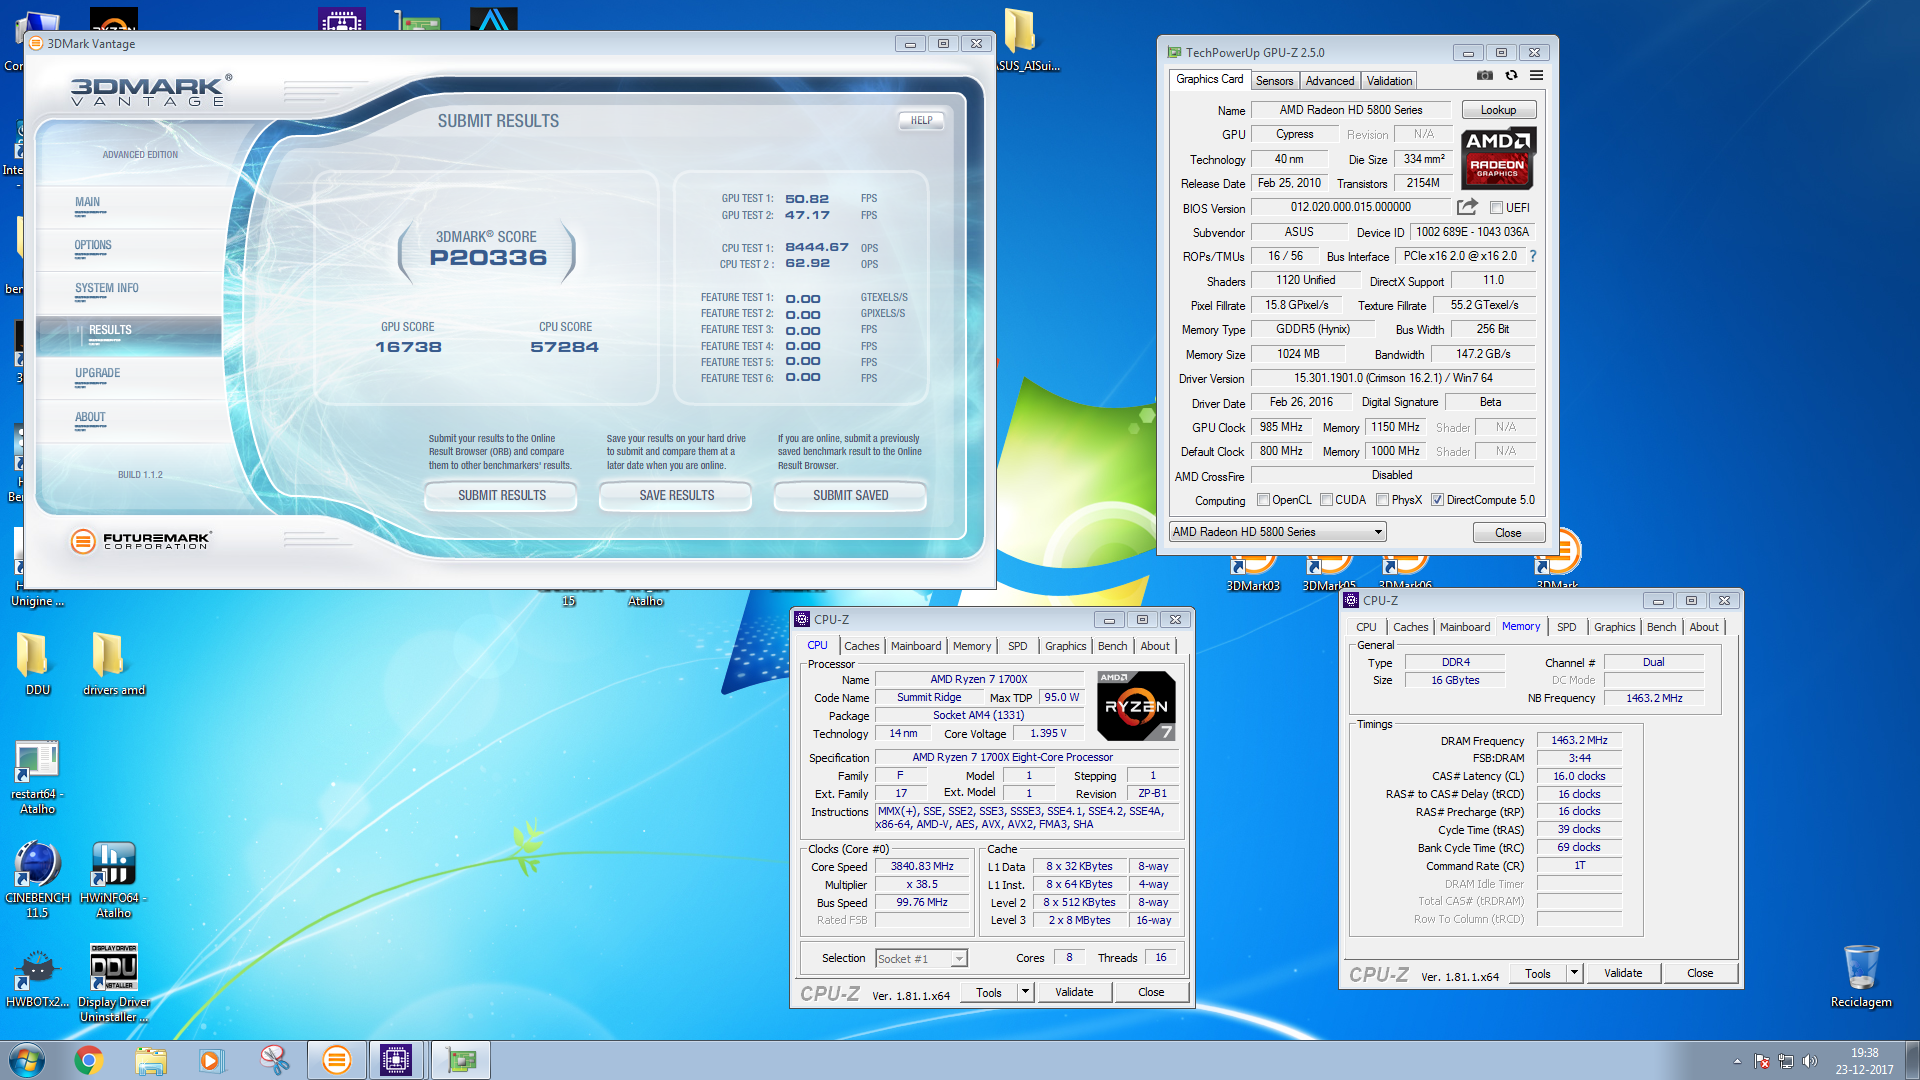Open the SPD tab in CPU-Z Memory window
The height and width of the screenshot is (1080, 1920).
click(x=1566, y=627)
